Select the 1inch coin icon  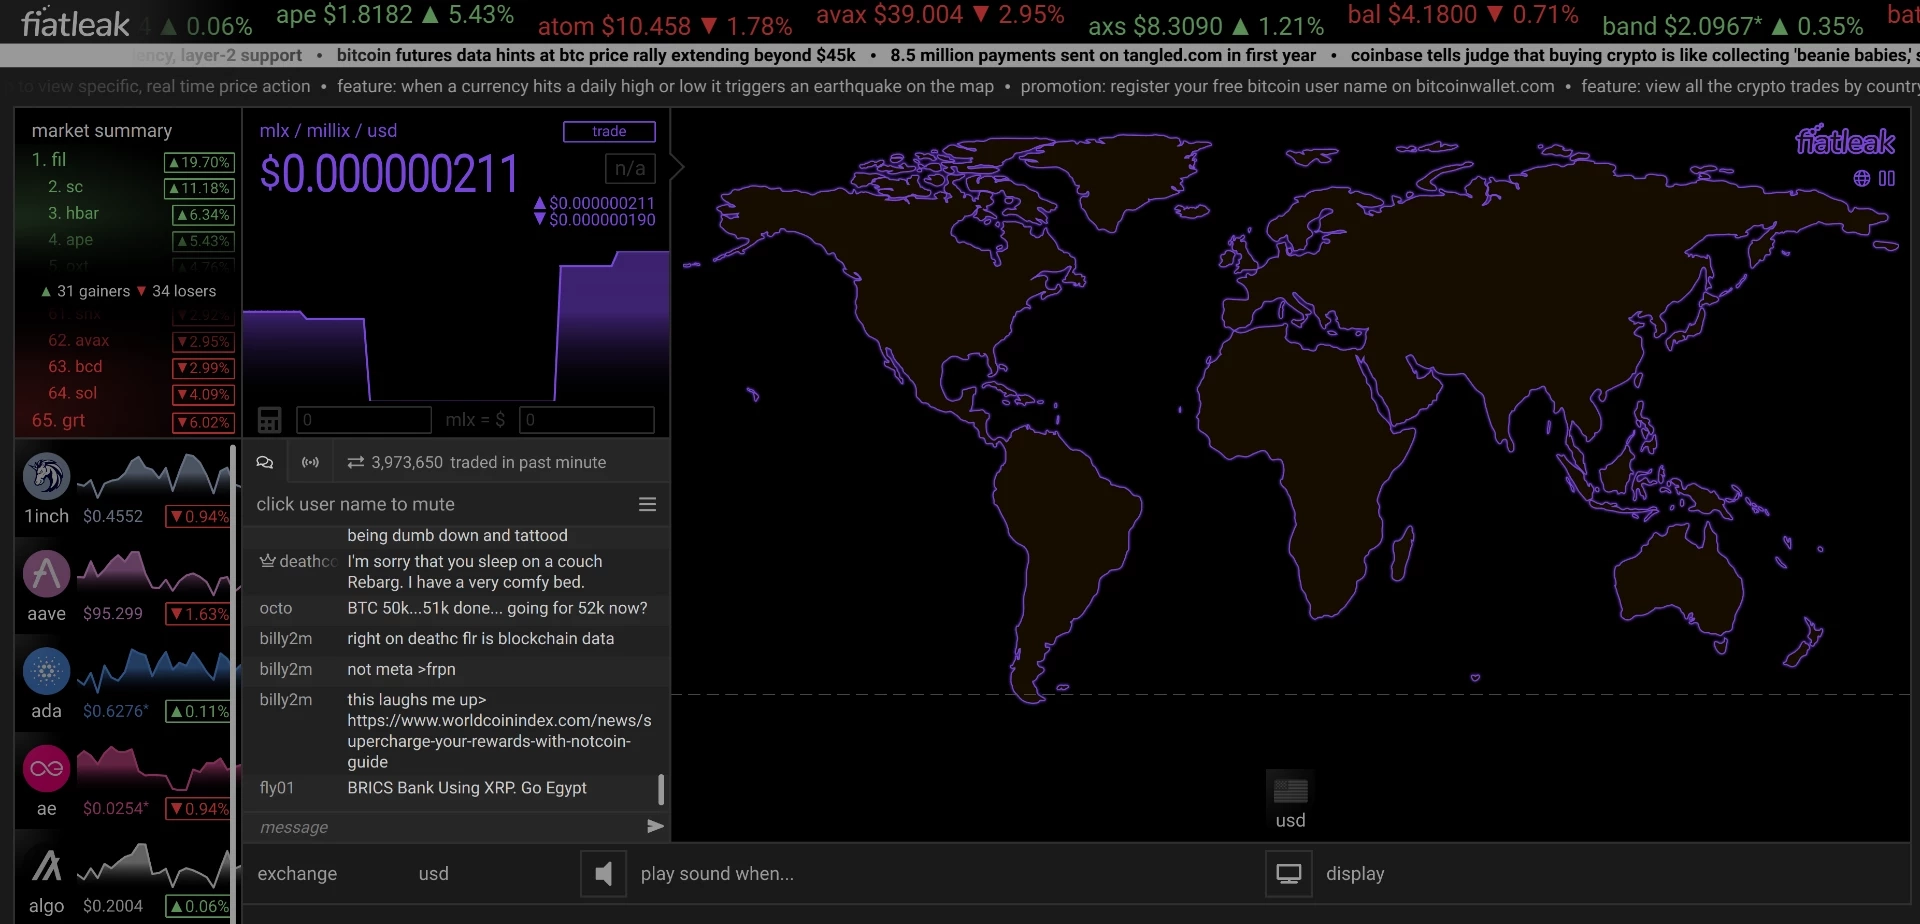[46, 476]
